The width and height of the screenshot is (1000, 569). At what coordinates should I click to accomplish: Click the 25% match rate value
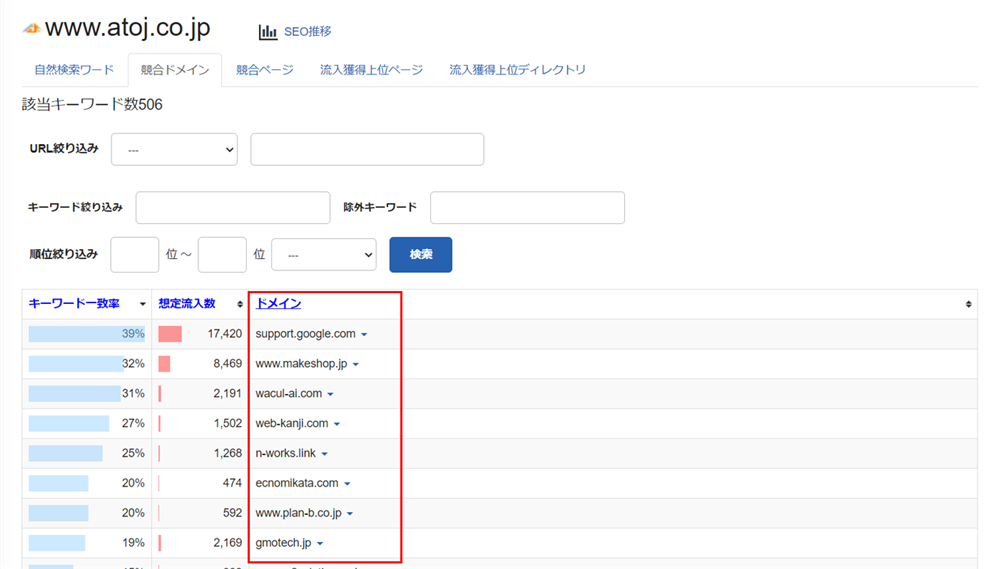[x=133, y=454]
